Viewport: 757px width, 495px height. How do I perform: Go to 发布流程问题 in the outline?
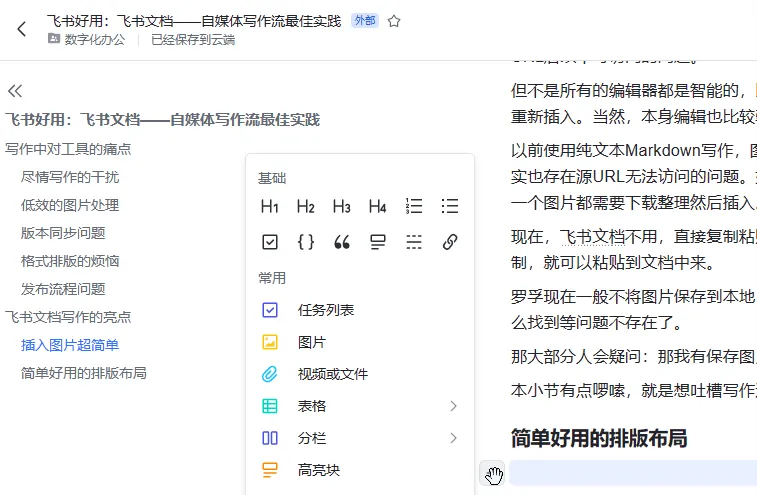pyautogui.click(x=63, y=289)
